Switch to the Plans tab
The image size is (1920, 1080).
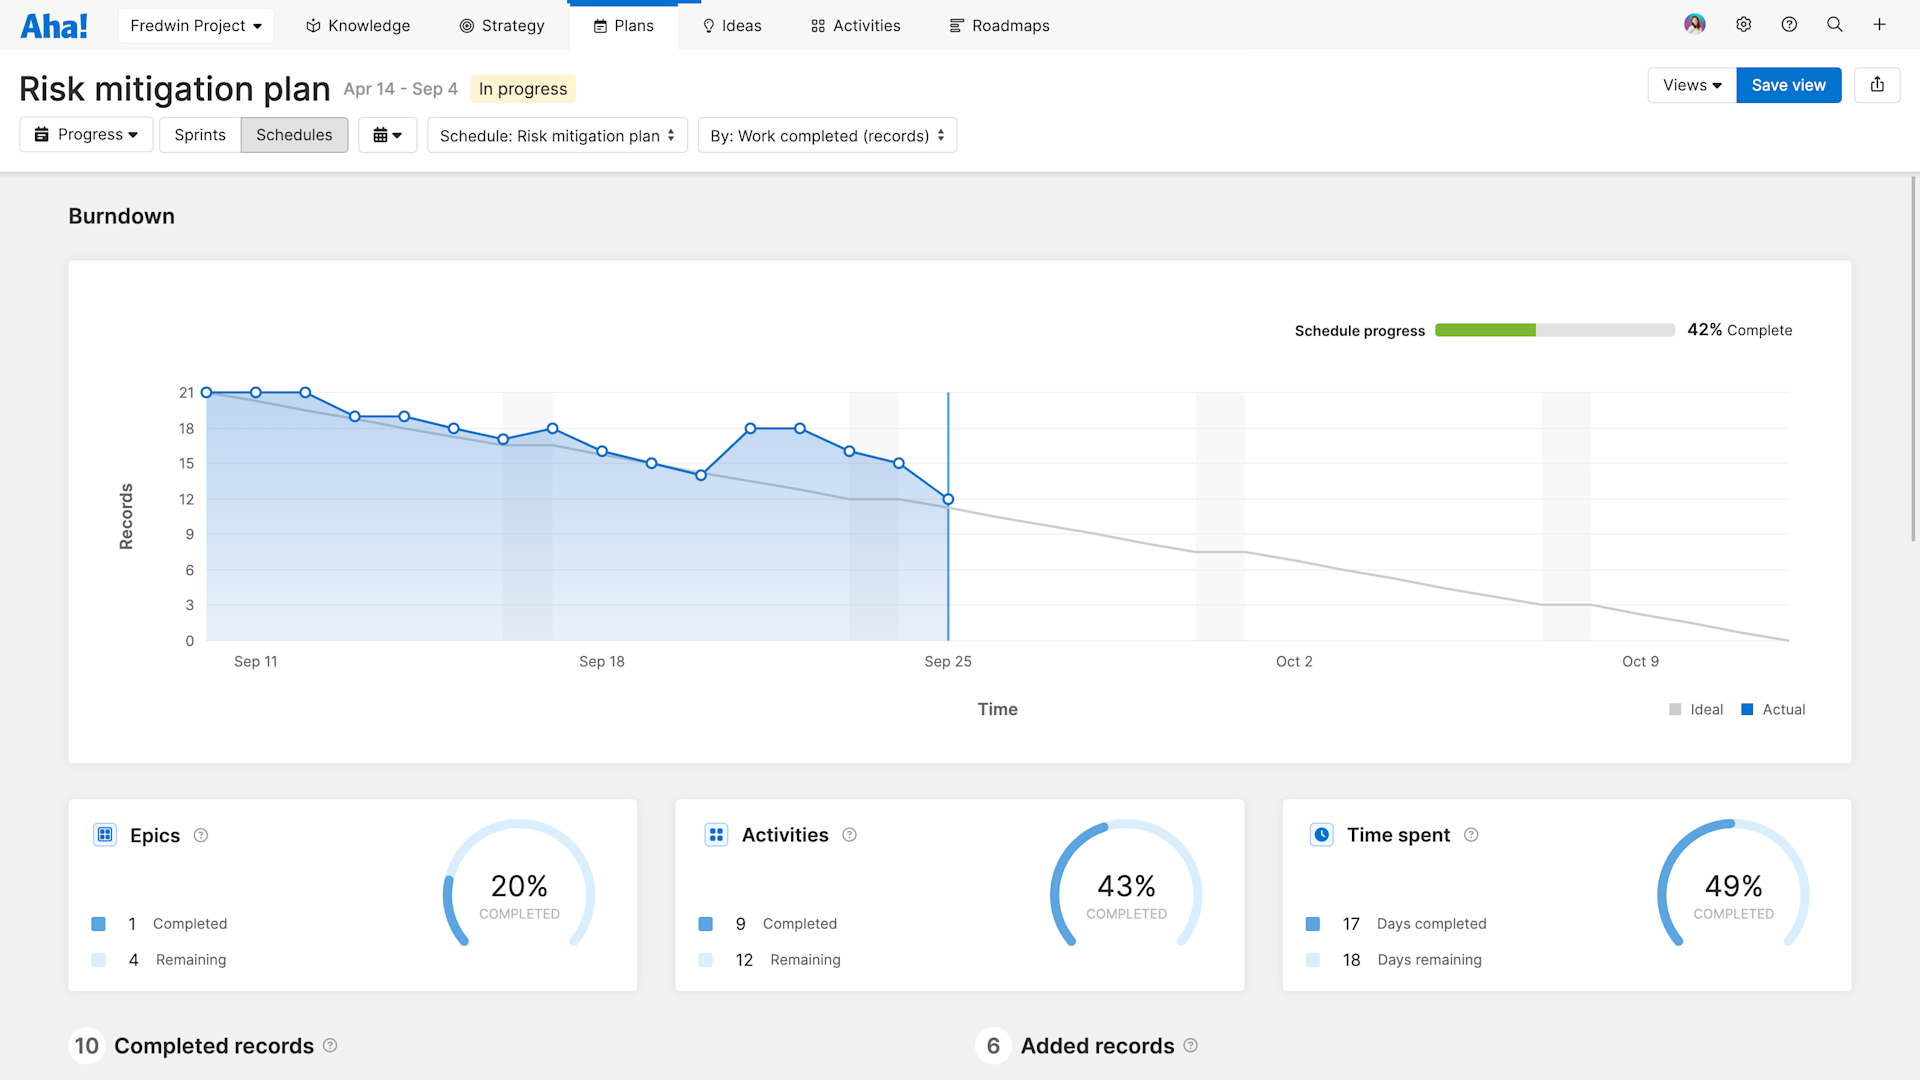tap(623, 25)
